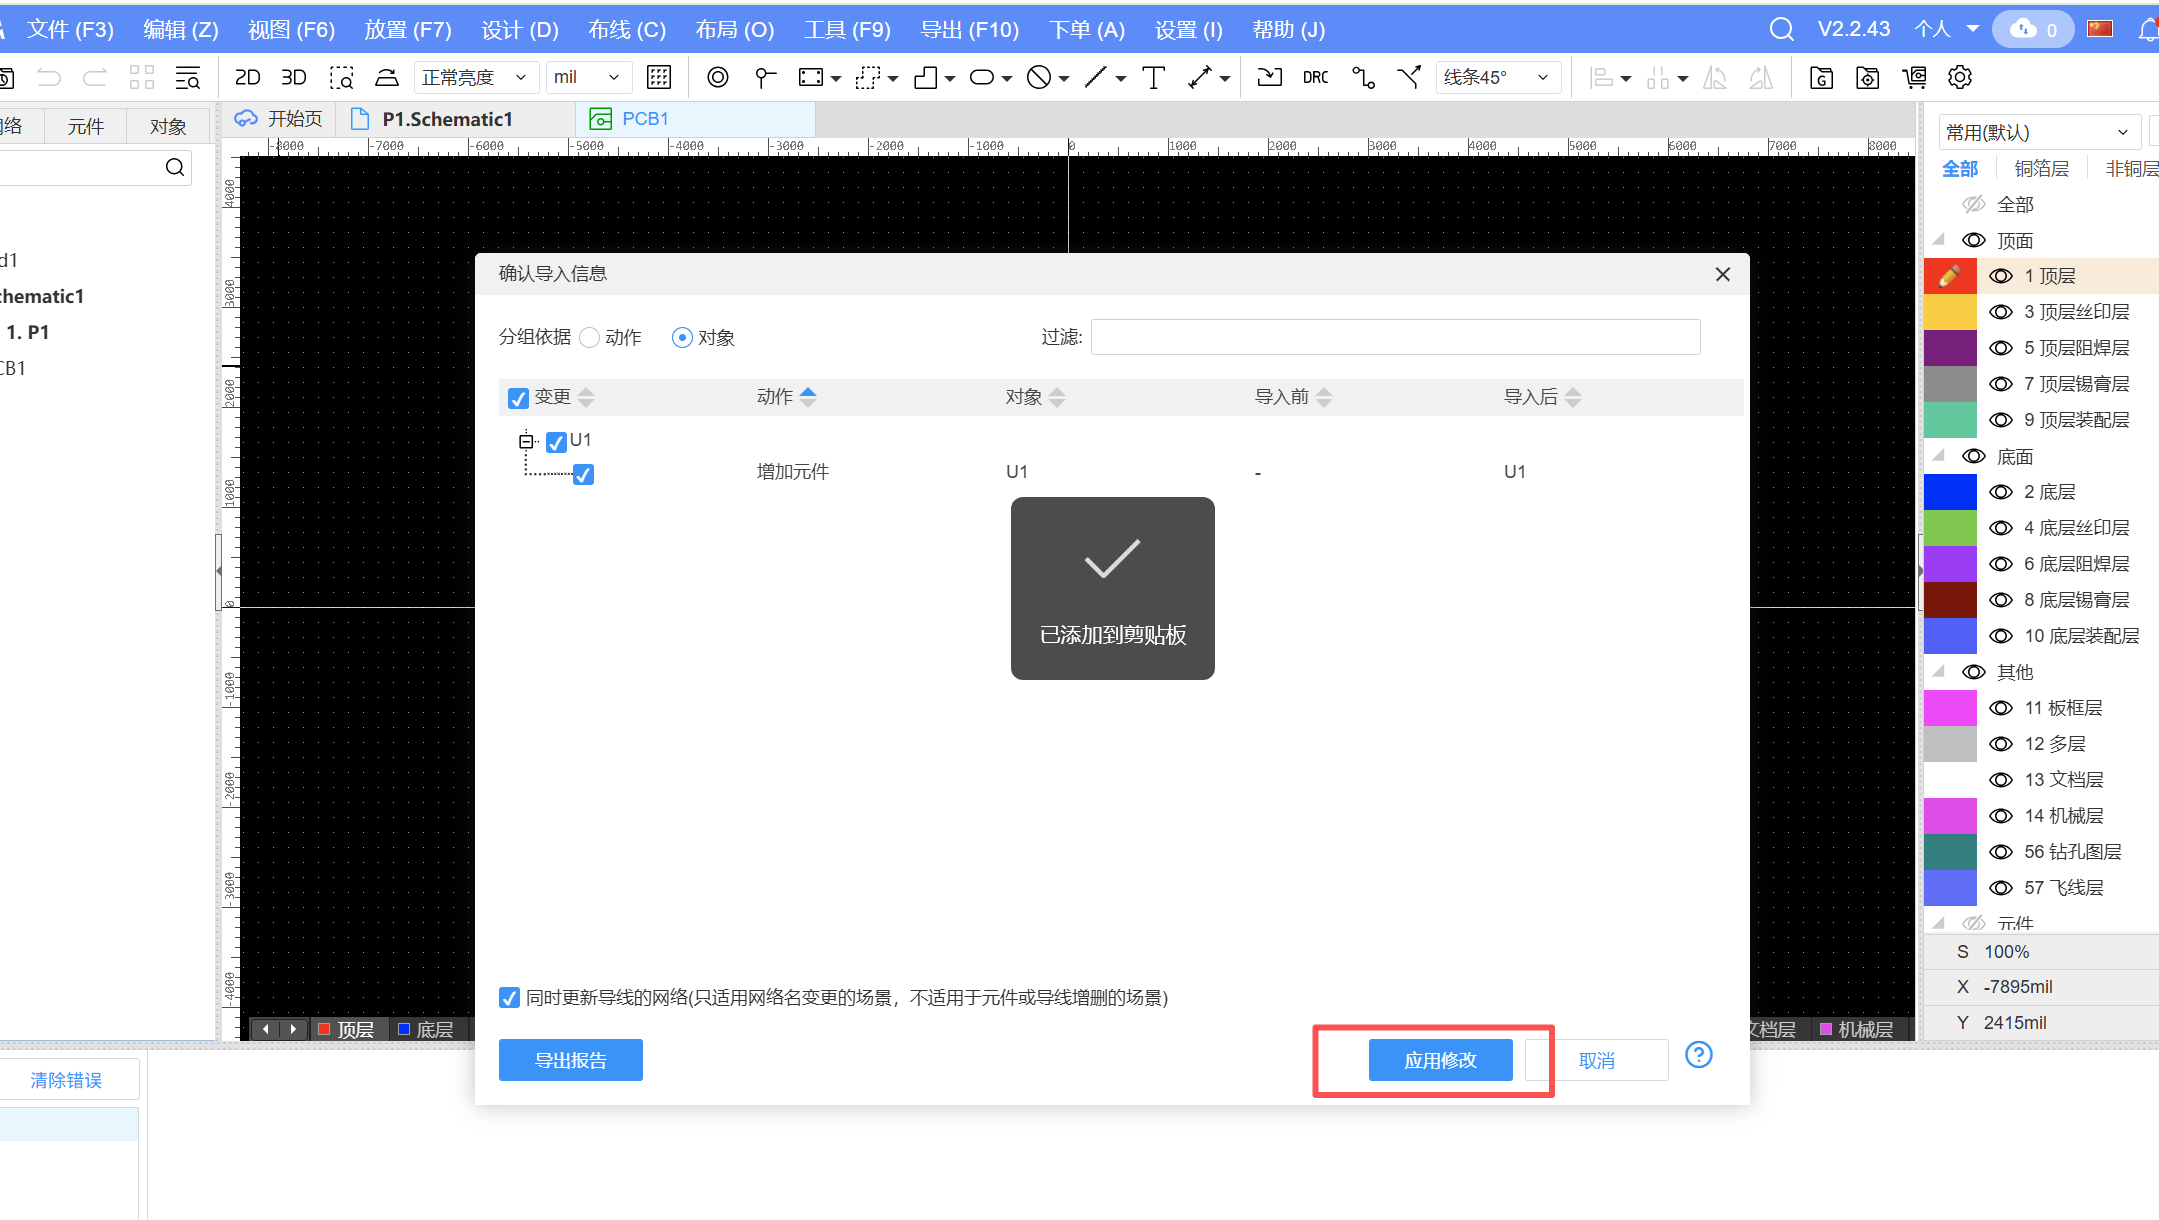Toggle 同时更新导线的网络 checkbox

pos(509,997)
